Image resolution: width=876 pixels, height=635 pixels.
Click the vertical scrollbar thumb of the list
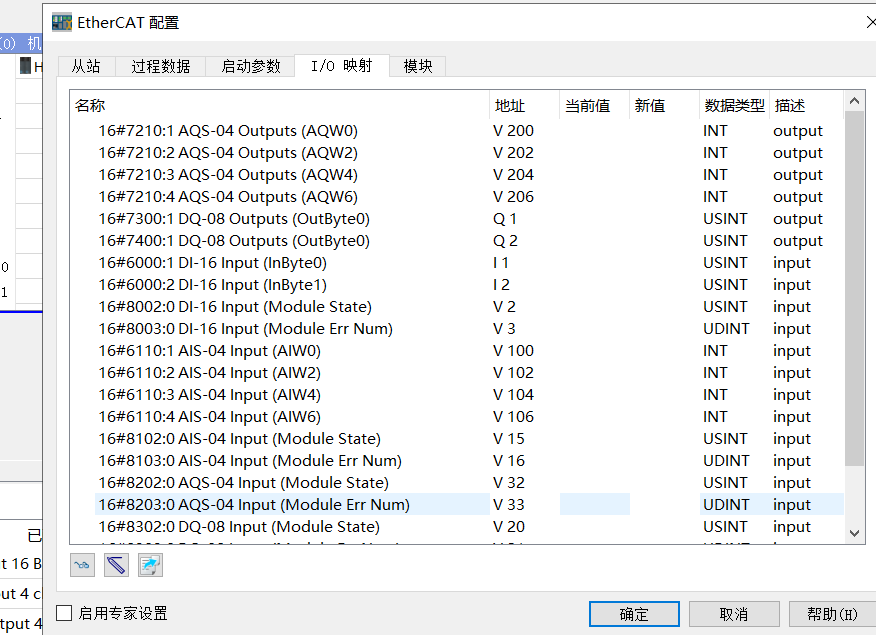pos(854,288)
